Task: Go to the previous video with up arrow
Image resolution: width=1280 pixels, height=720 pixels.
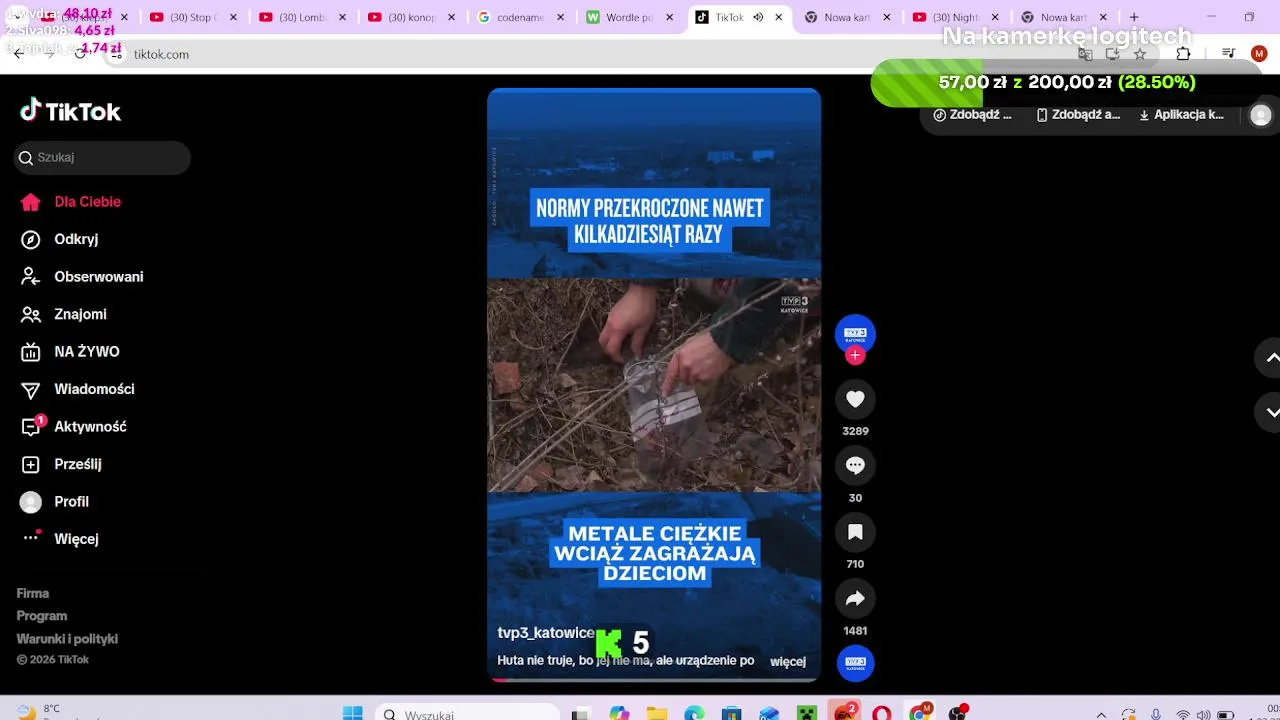Action: tap(1272, 357)
